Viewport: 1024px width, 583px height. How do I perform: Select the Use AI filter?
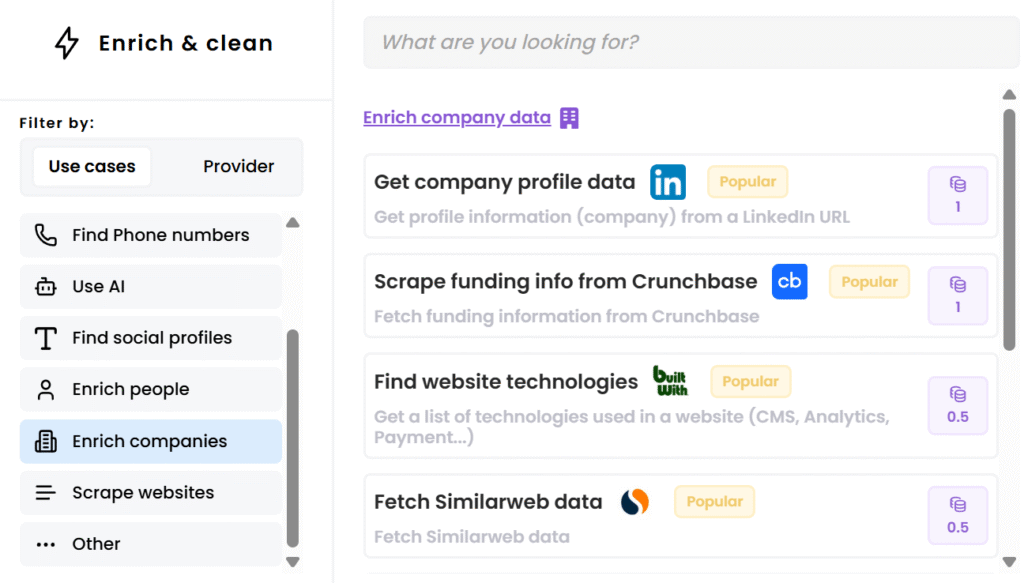pyautogui.click(x=151, y=287)
